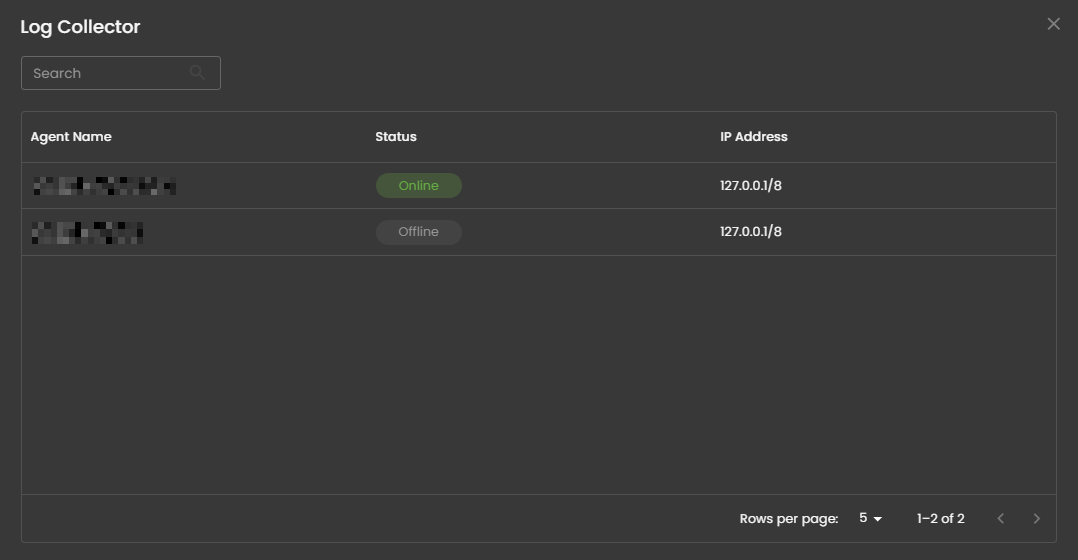Click the "1–2 of 2" pagination text
The image size is (1078, 560).
click(940, 518)
